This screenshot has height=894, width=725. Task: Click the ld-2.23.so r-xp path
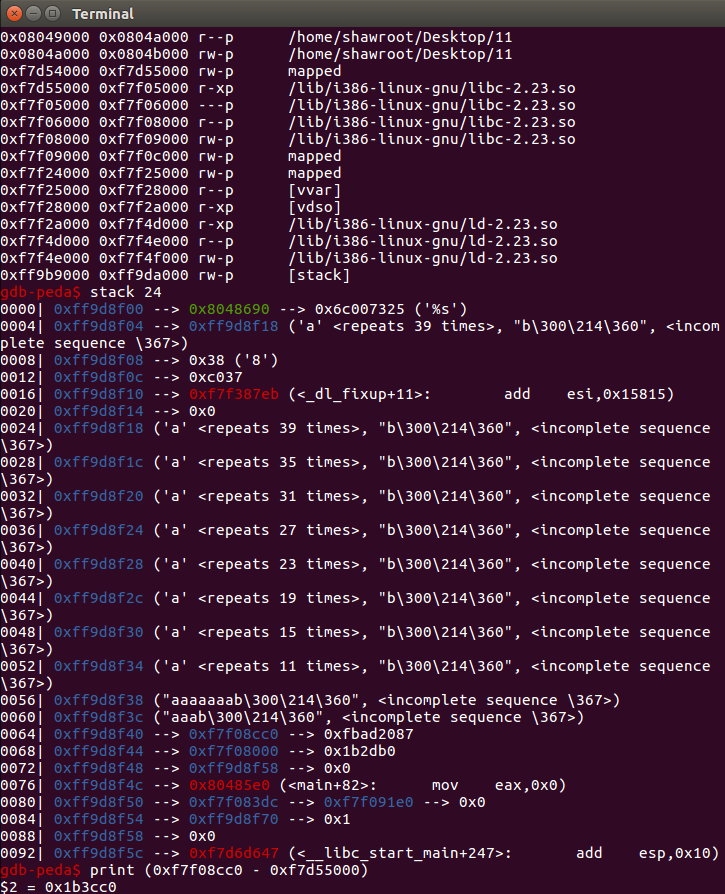[422, 225]
